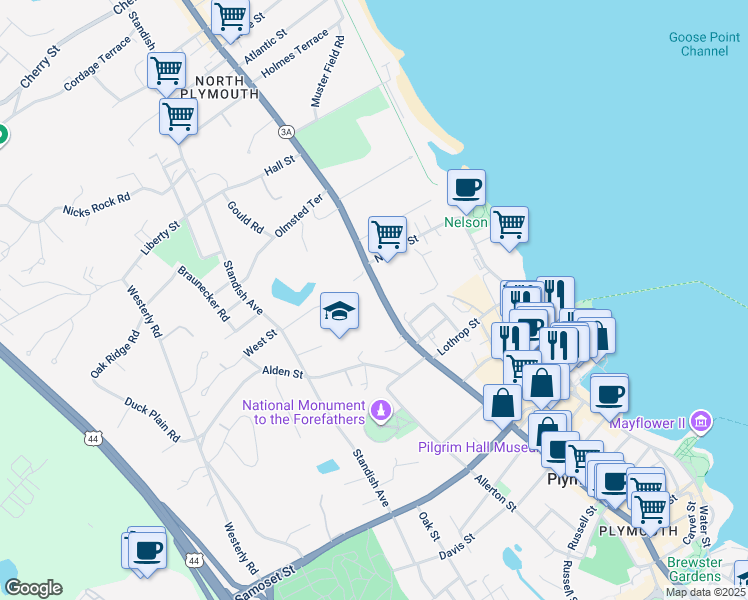
Task: Click the Holmes Terrace label
Action: click(295, 53)
